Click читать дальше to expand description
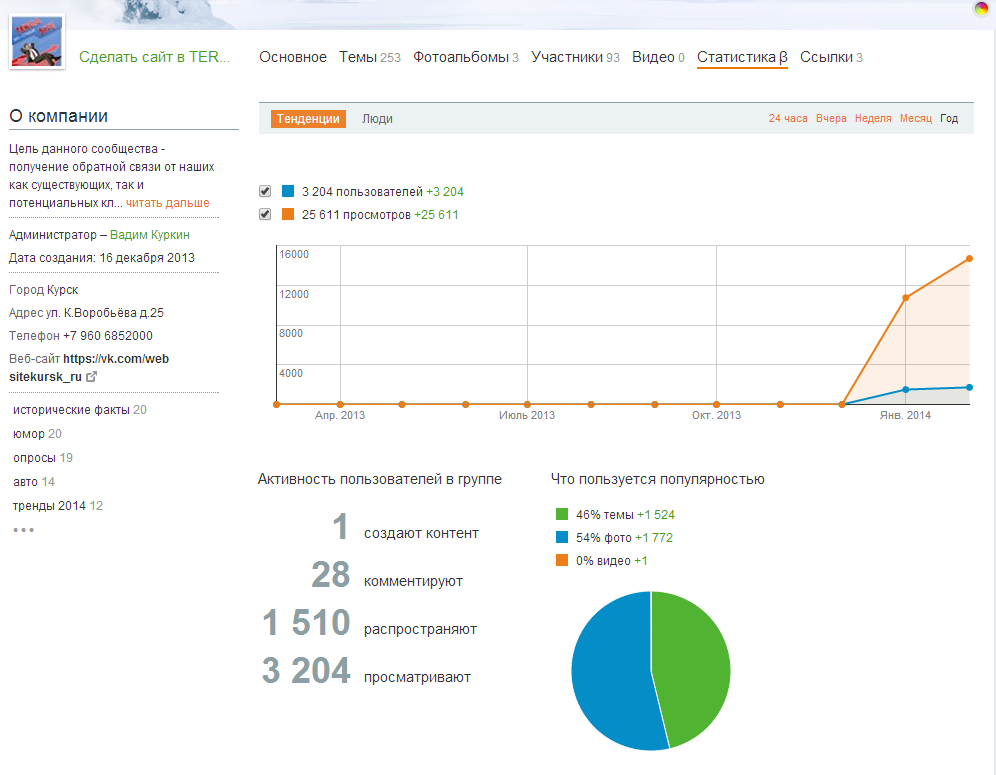The width and height of the screenshot is (996, 775). coord(168,203)
